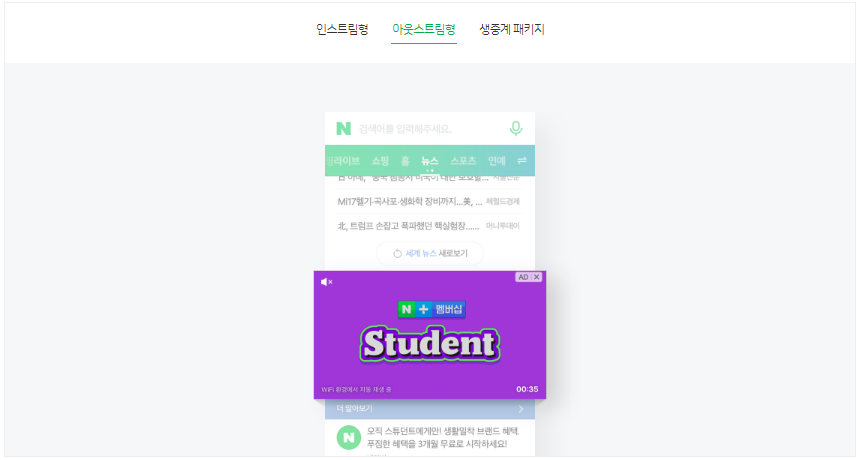
Task: Expand 더 알아보기 chevron arrow
Action: pyautogui.click(x=521, y=409)
